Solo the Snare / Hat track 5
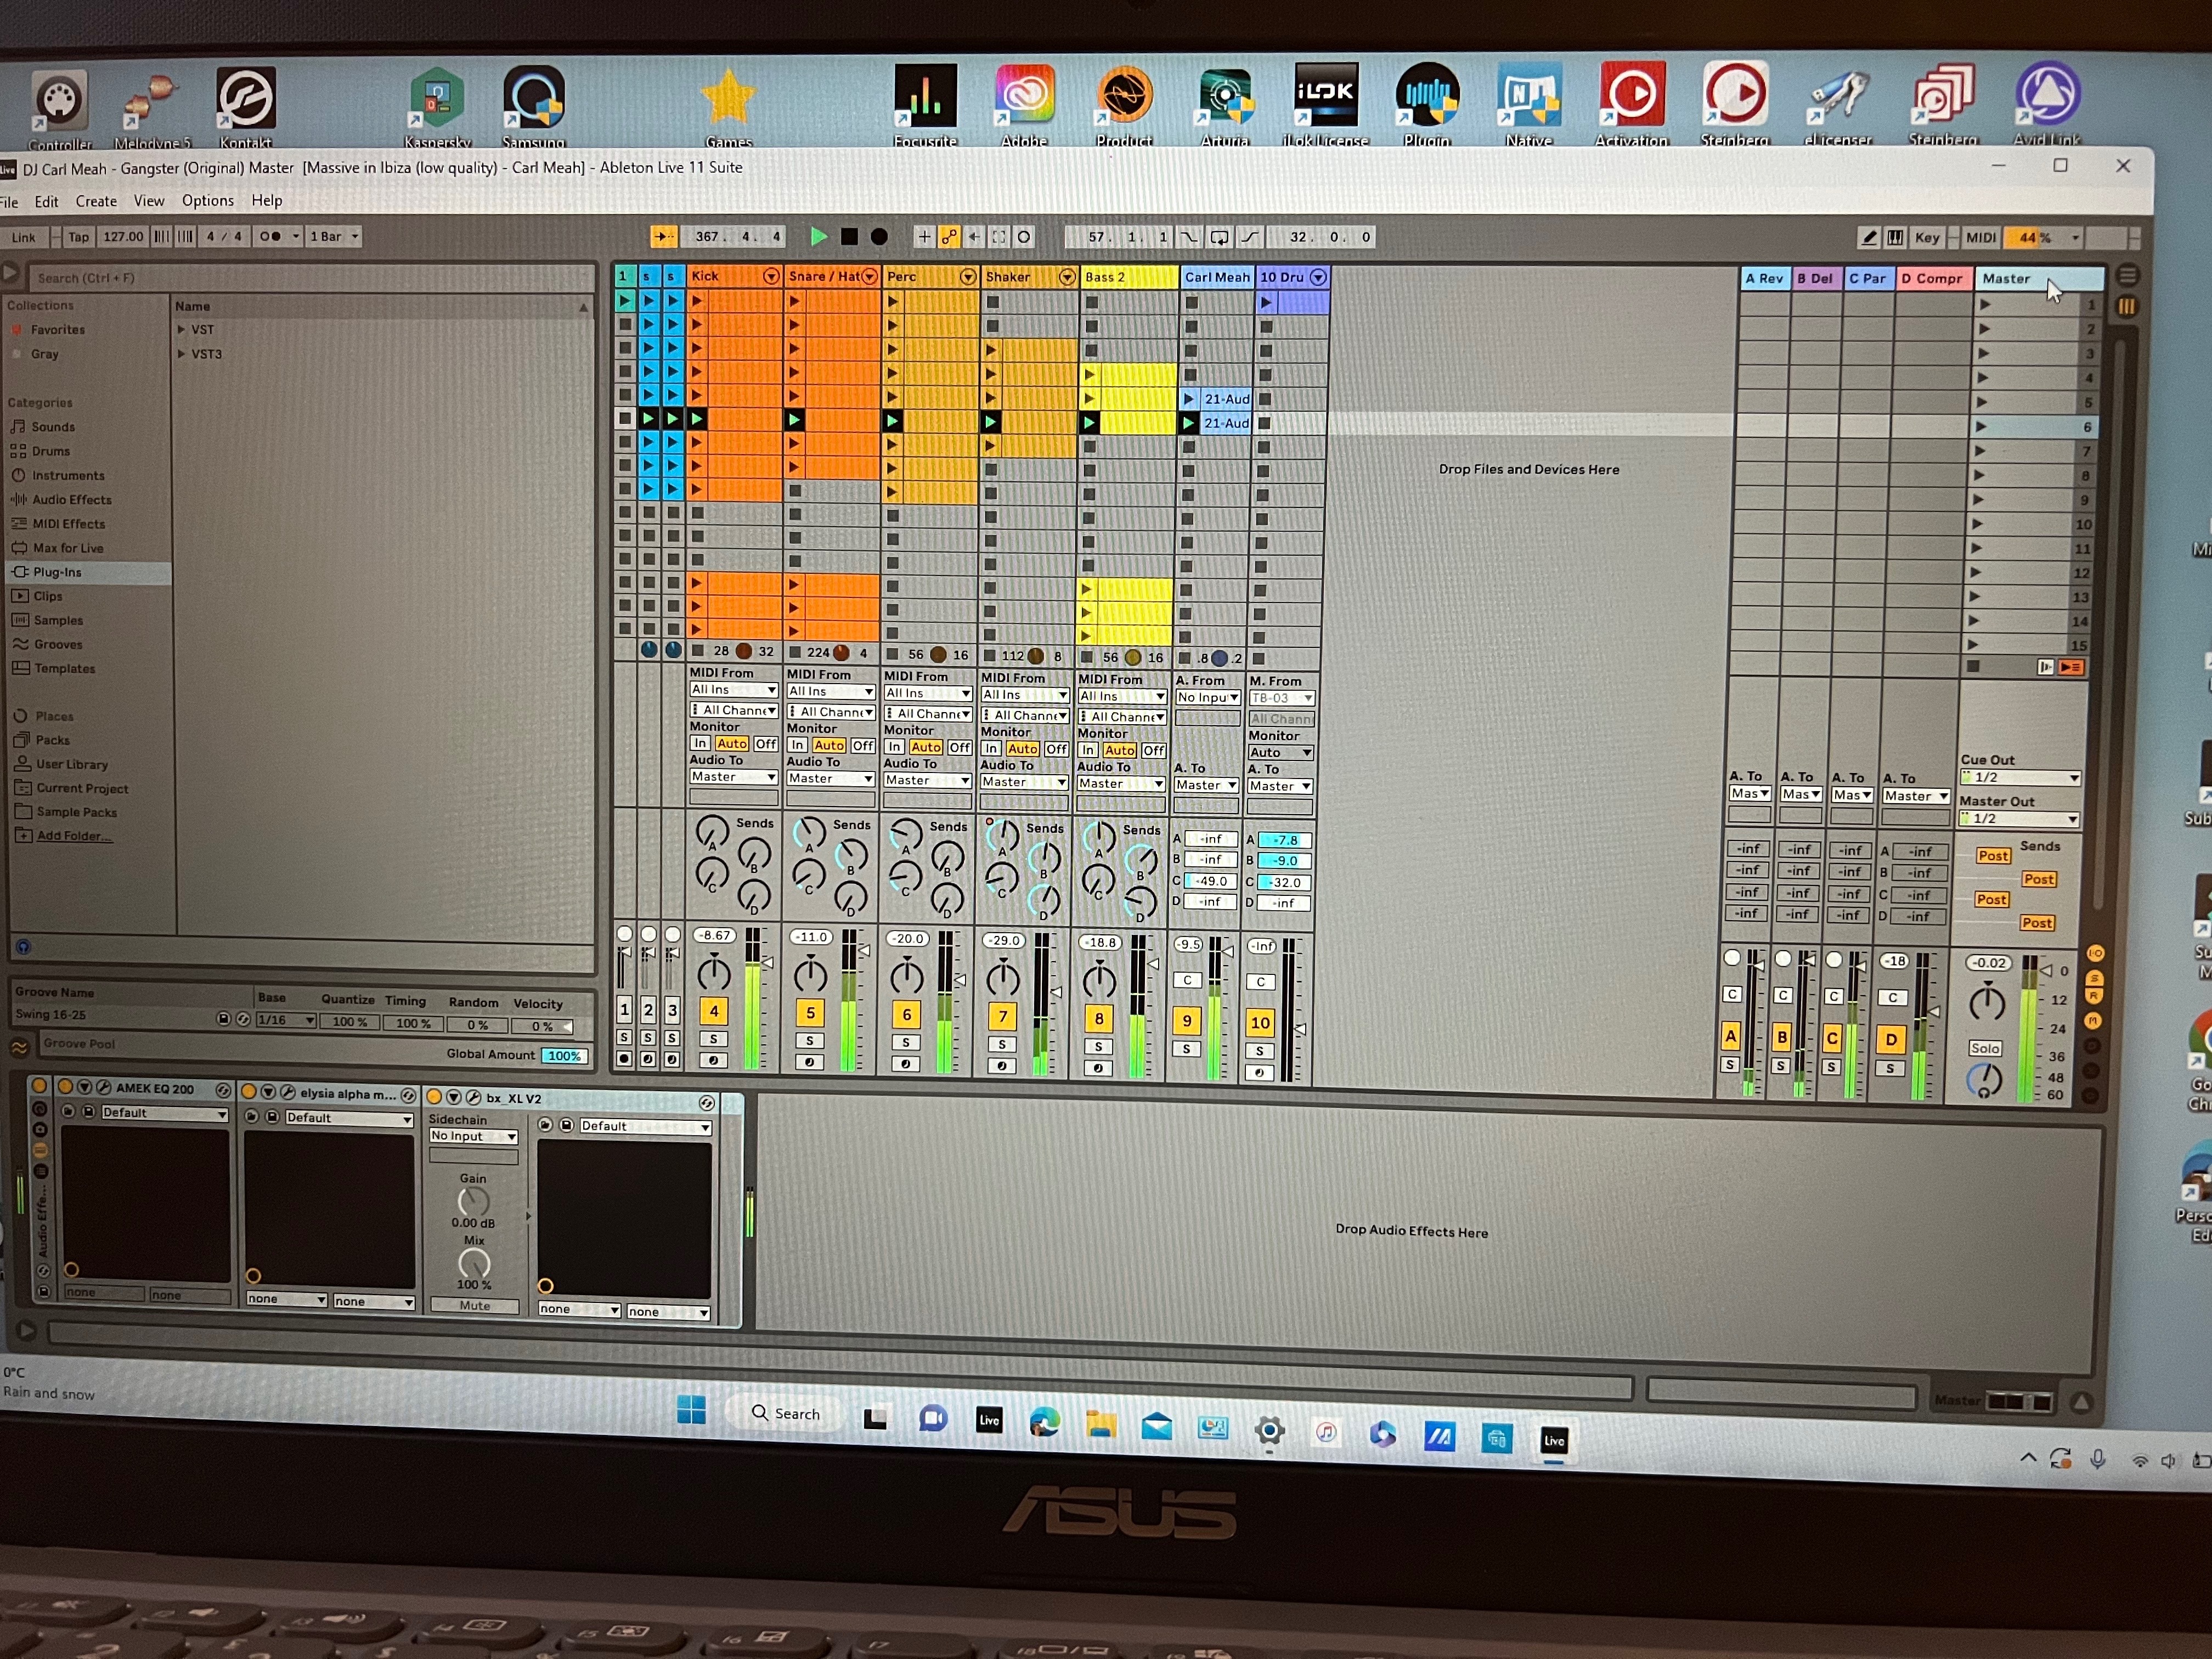 [809, 1040]
